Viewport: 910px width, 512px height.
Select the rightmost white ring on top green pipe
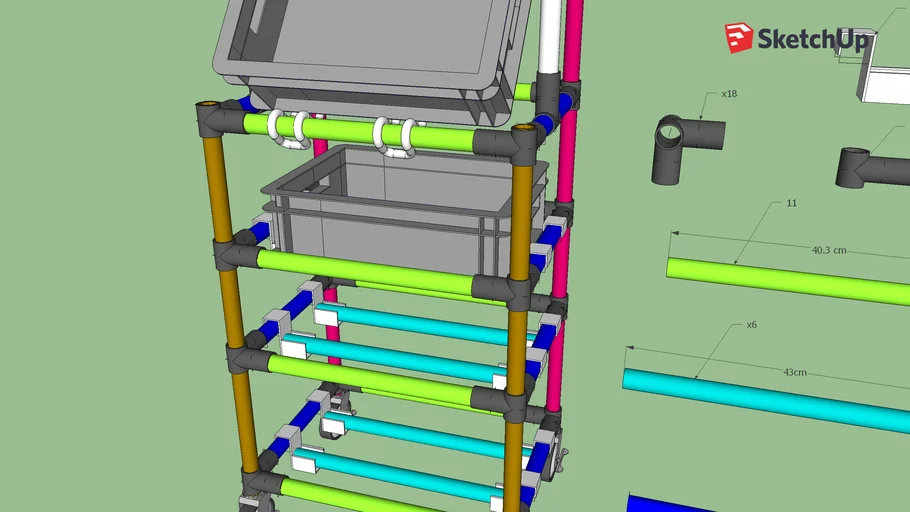point(407,137)
